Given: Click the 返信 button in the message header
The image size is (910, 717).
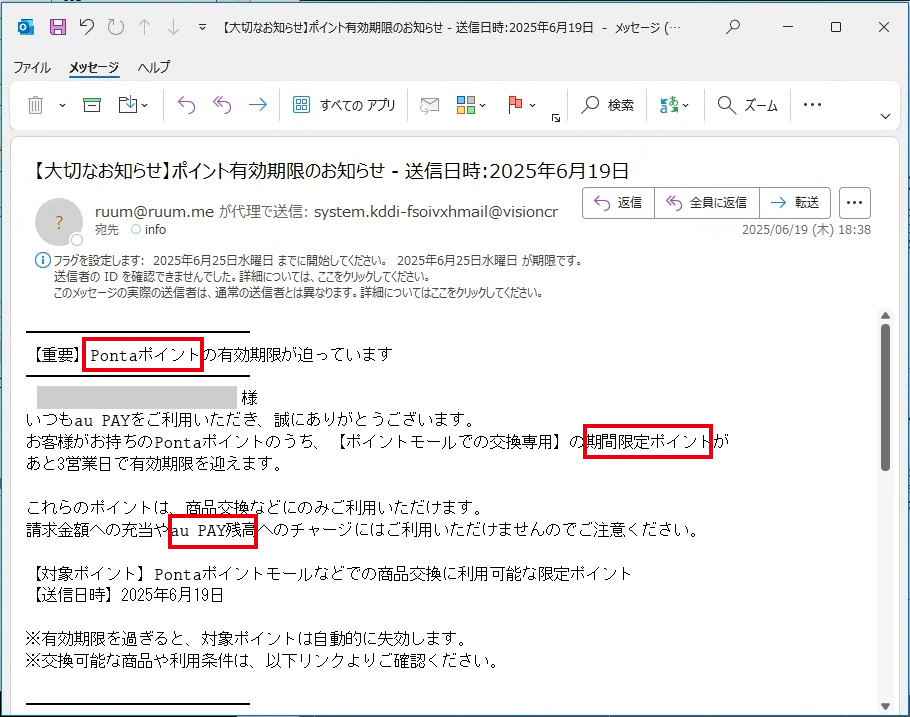Looking at the screenshot, I should [619, 203].
